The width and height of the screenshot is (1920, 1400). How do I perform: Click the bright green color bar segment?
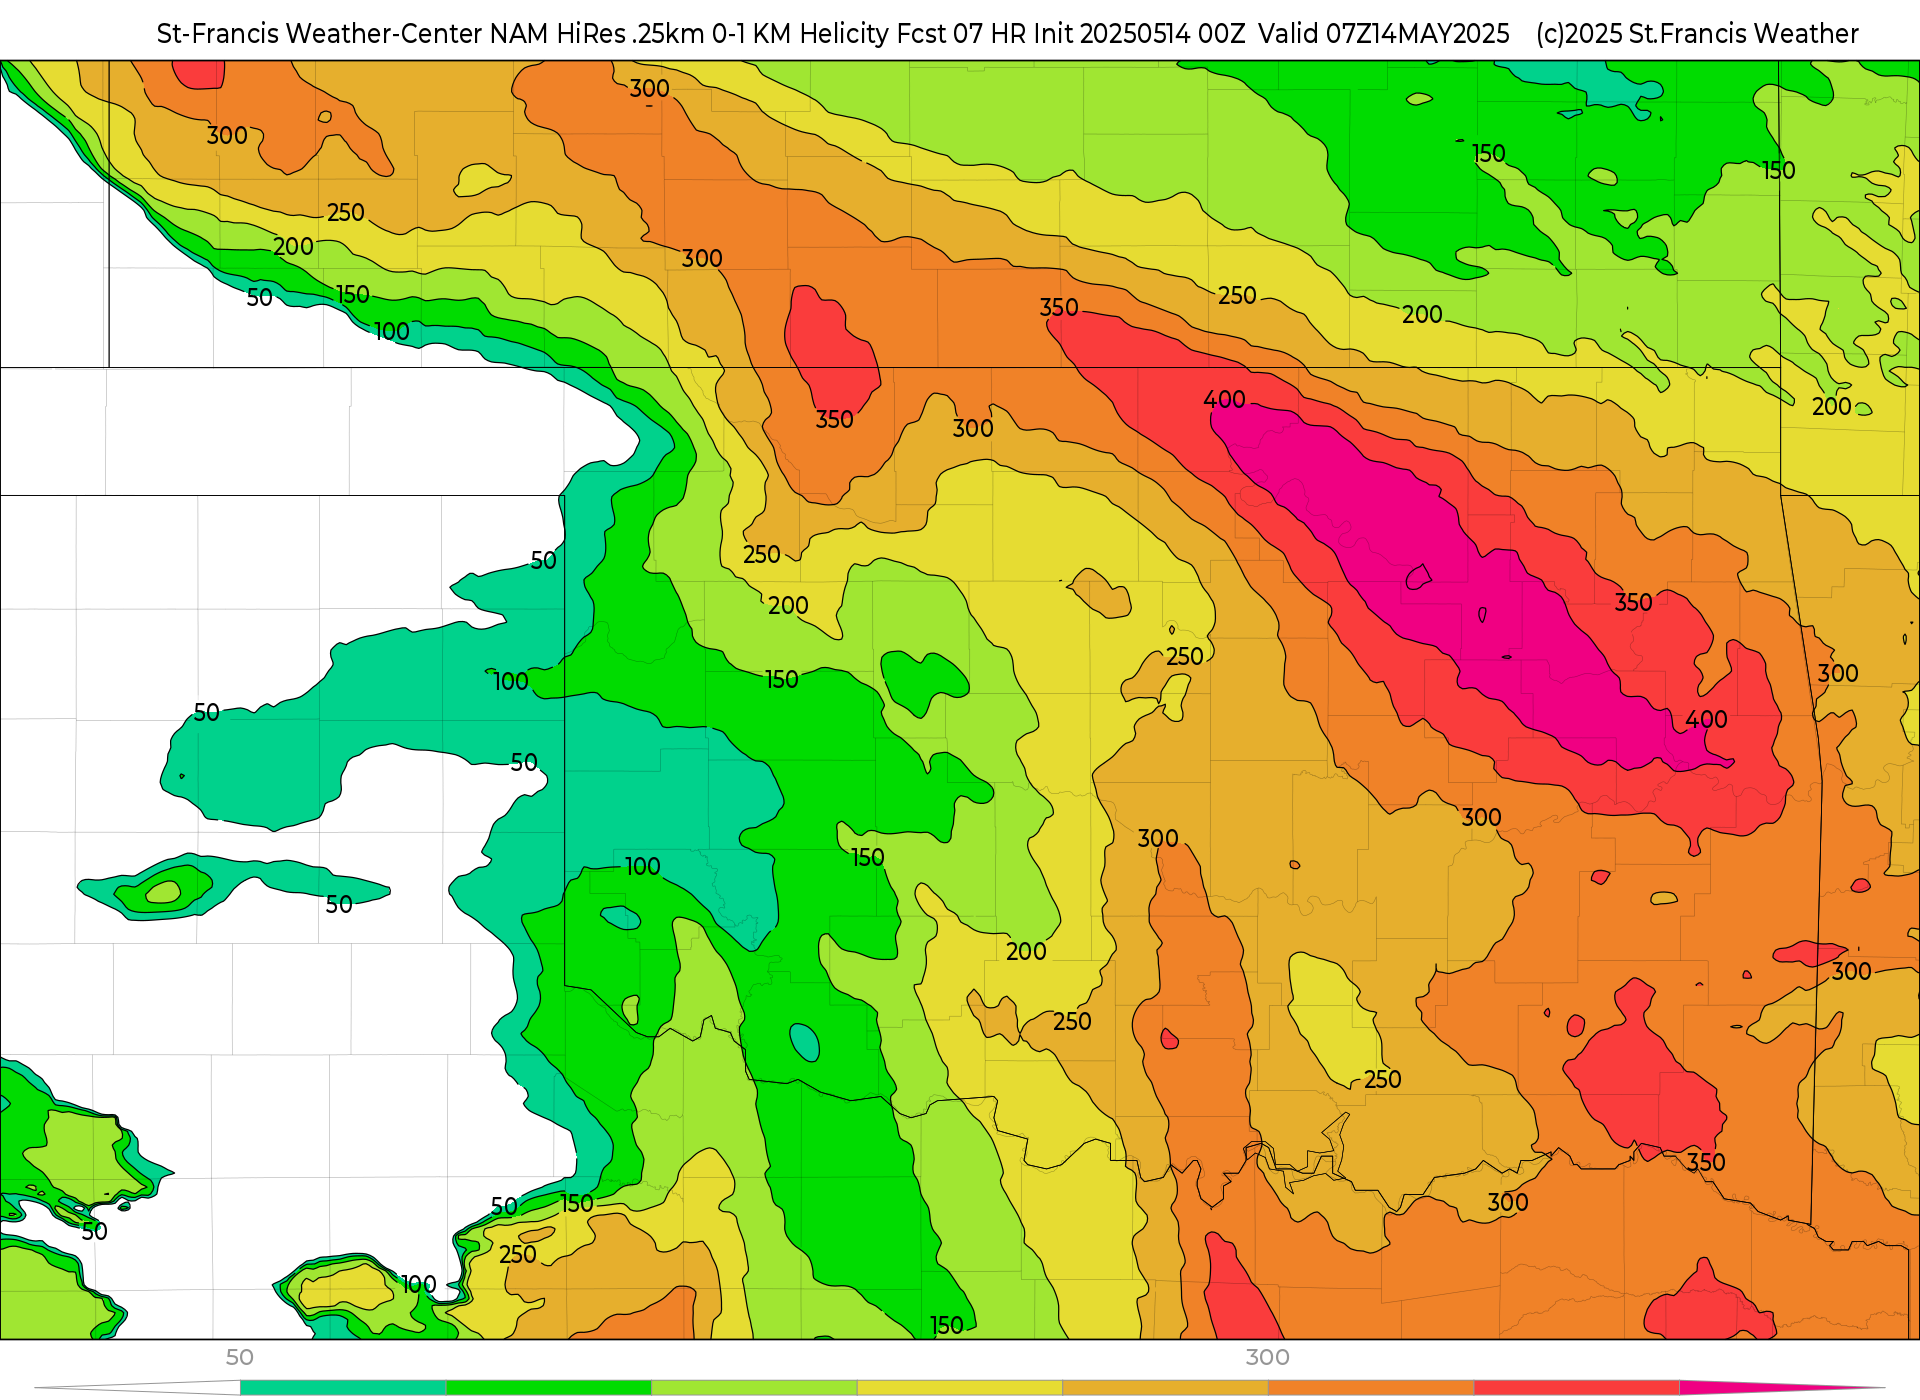(x=549, y=1387)
